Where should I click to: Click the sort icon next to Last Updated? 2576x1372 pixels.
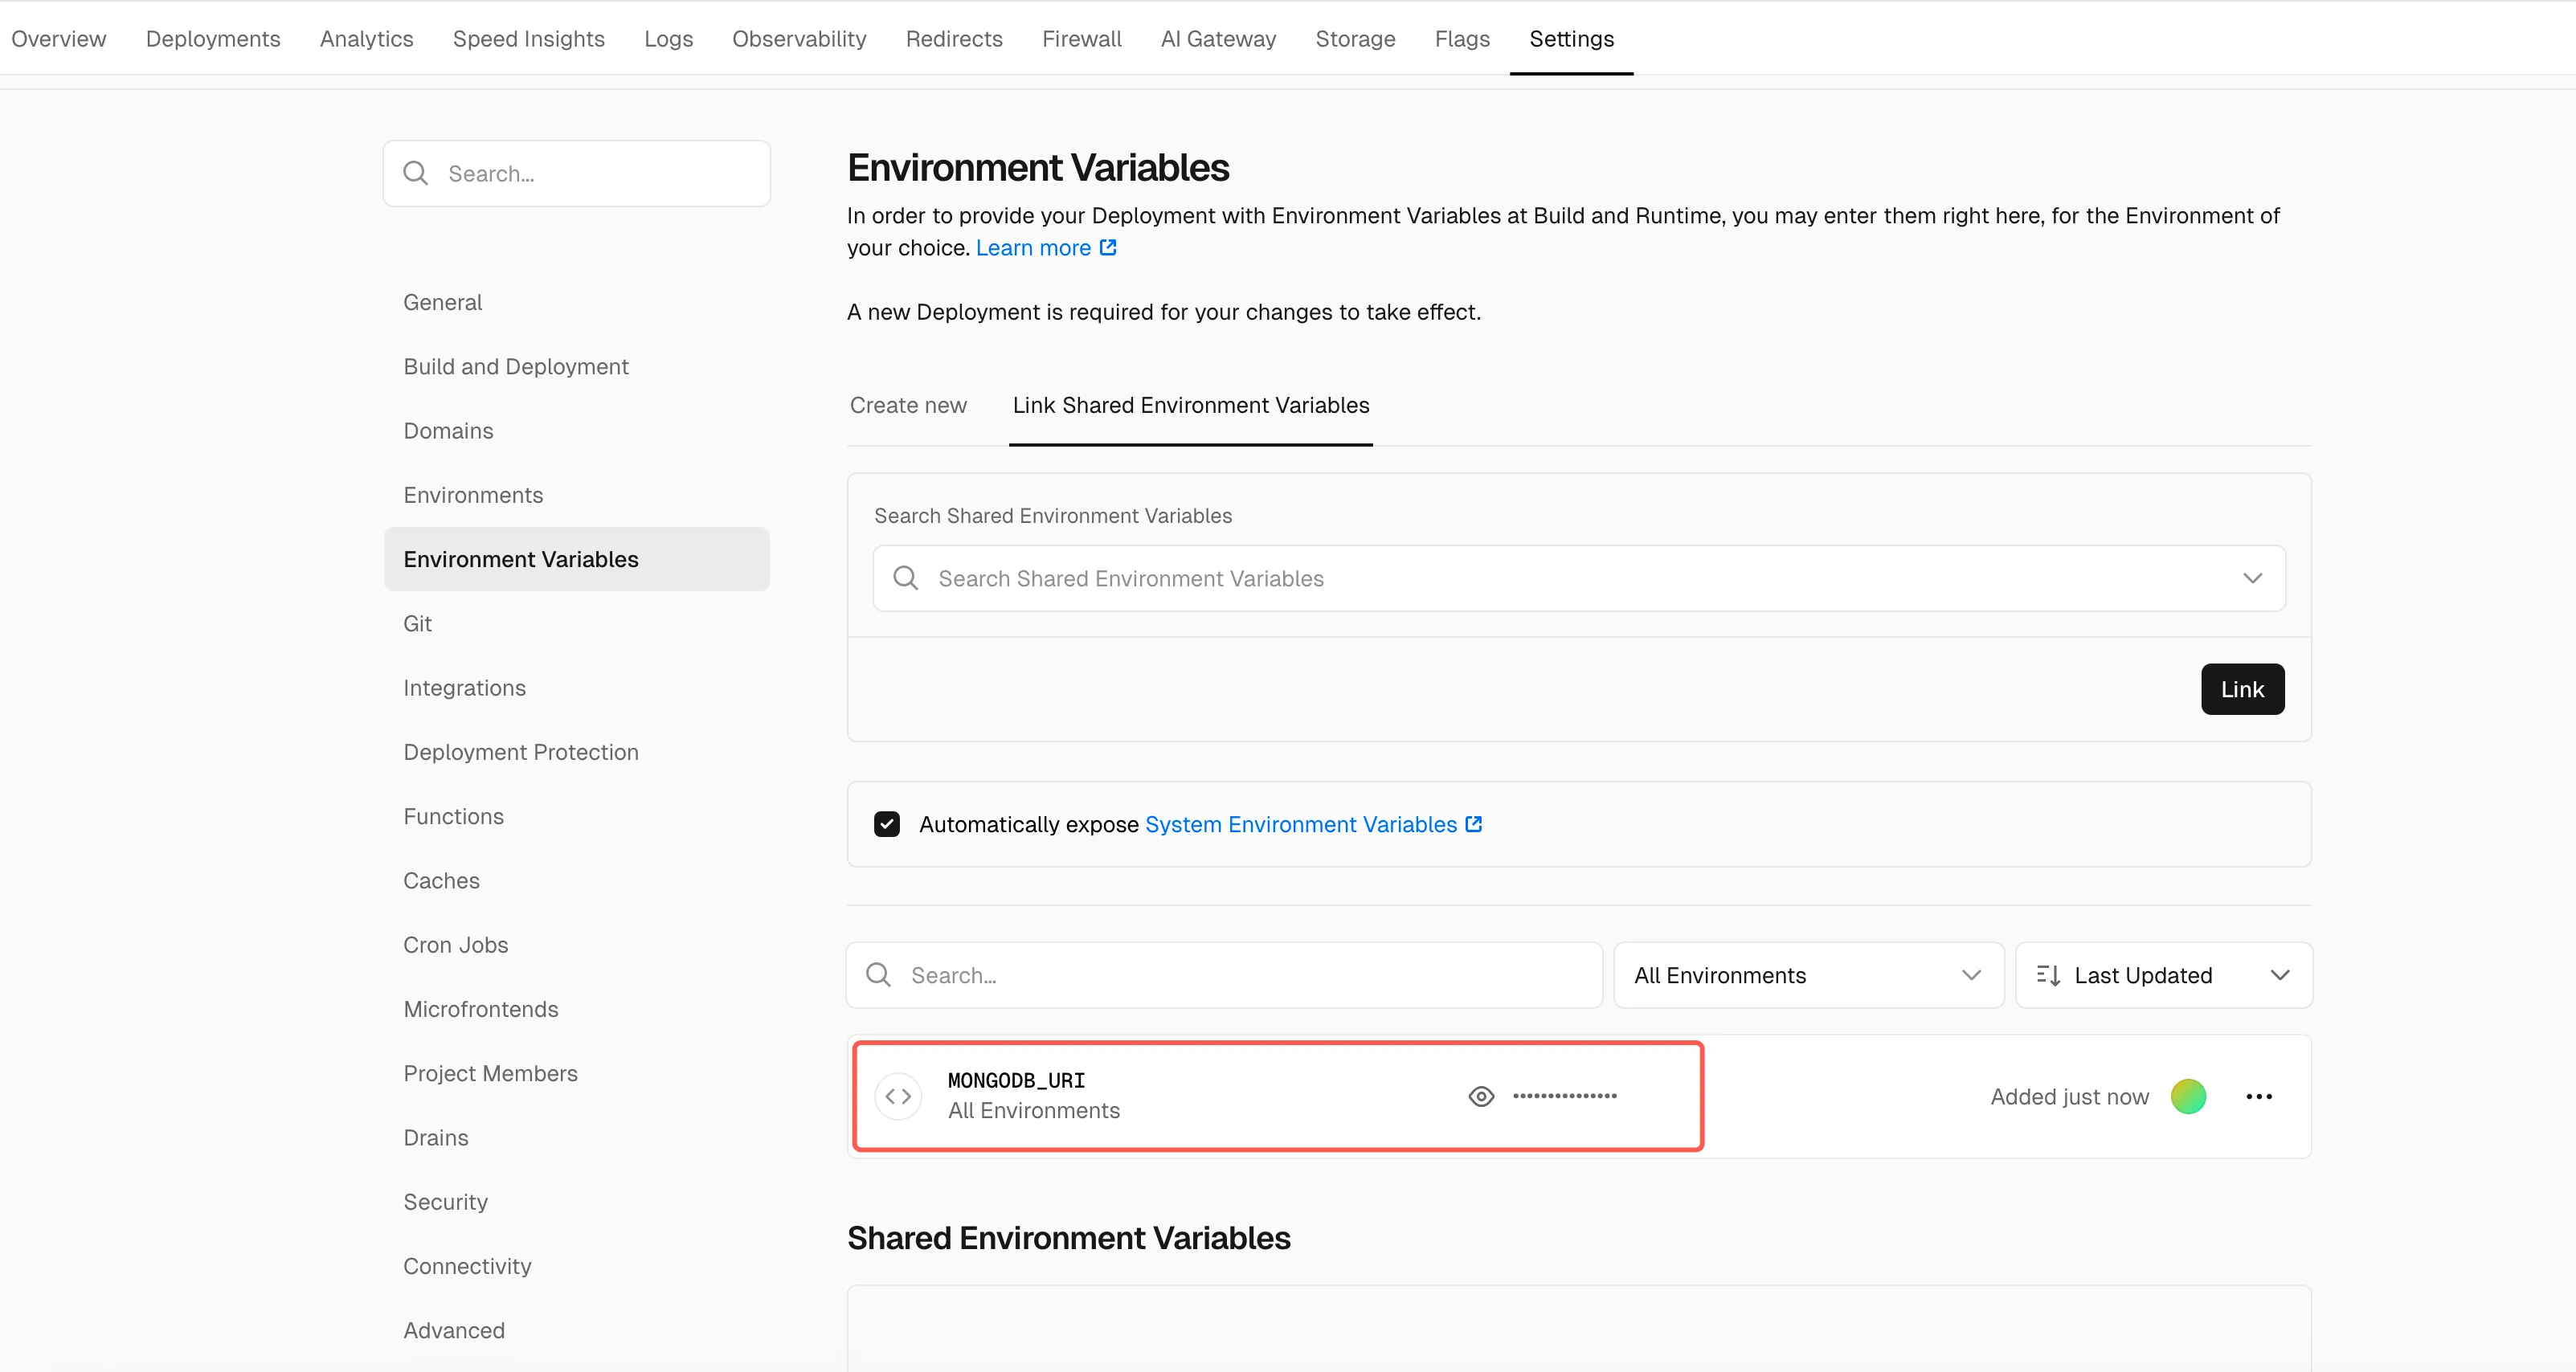pos(2047,975)
